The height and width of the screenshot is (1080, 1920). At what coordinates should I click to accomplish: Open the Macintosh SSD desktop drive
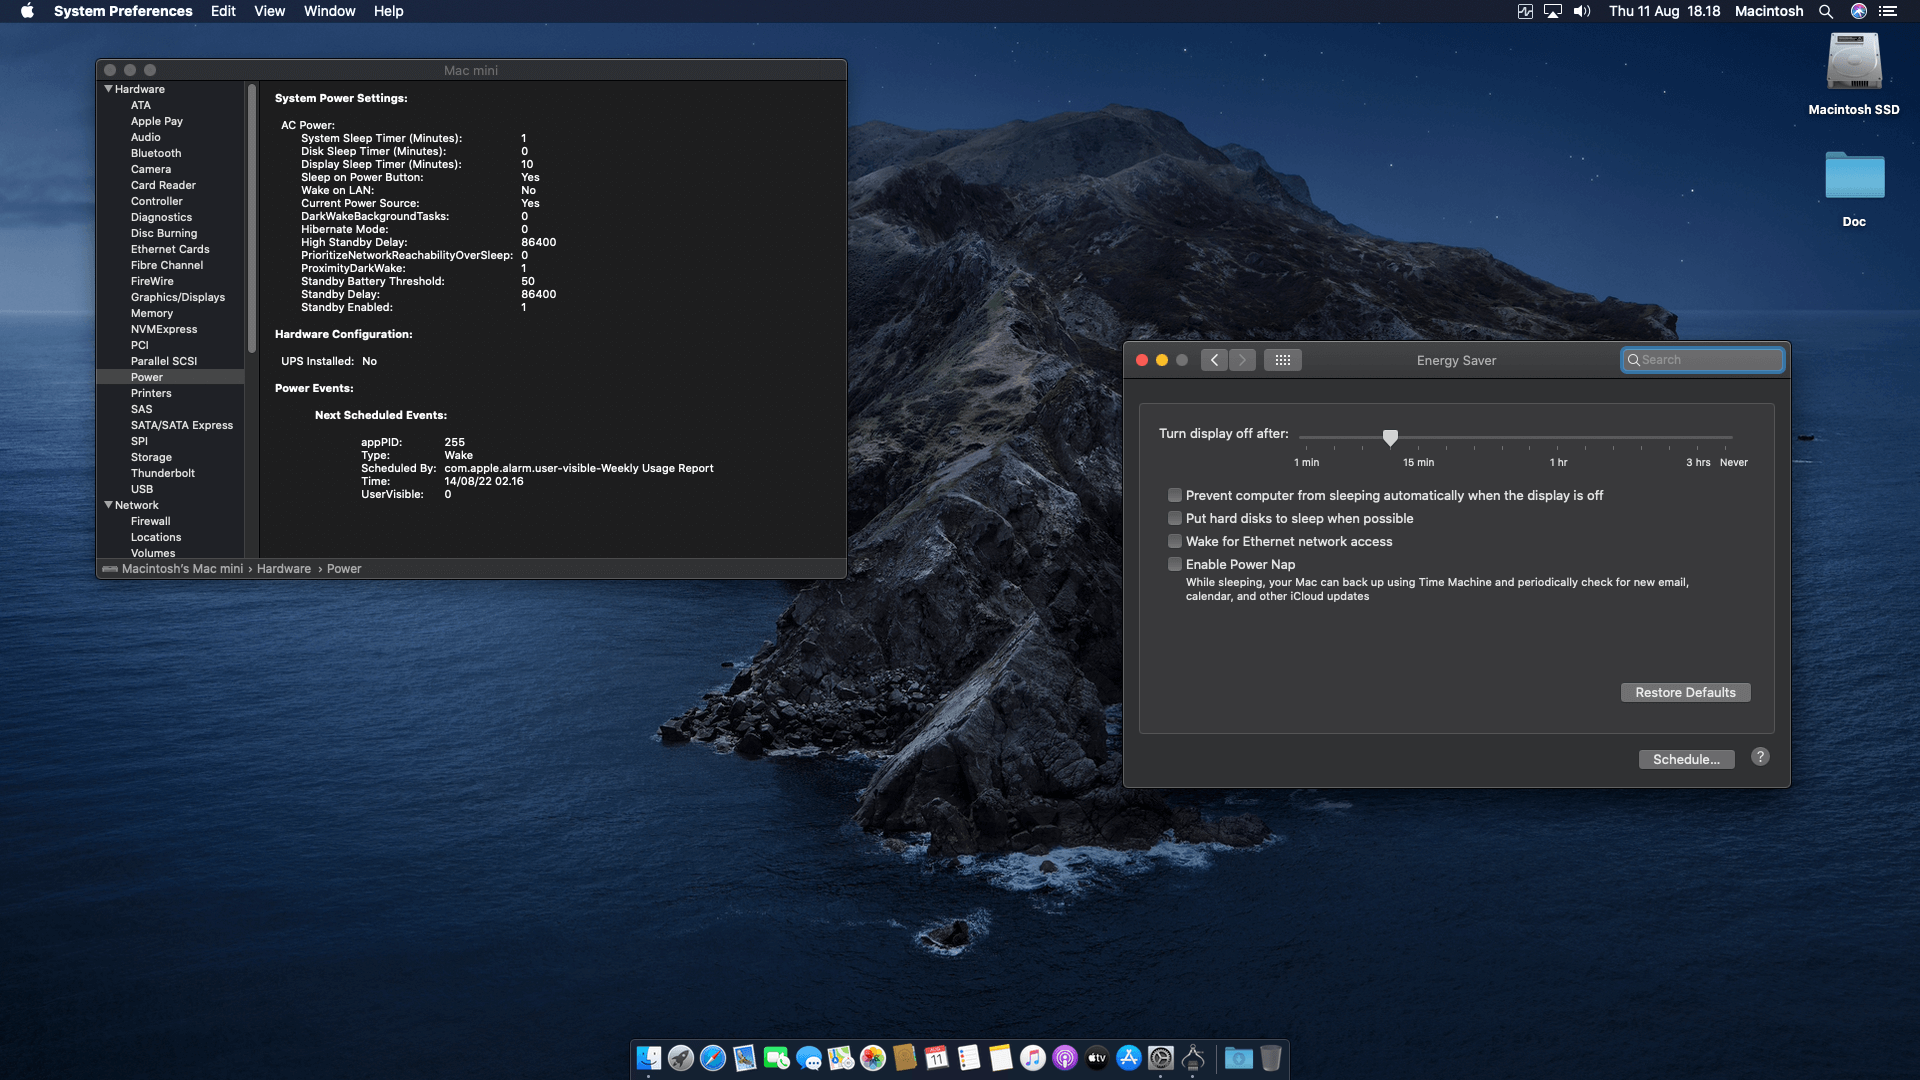[x=1853, y=63]
